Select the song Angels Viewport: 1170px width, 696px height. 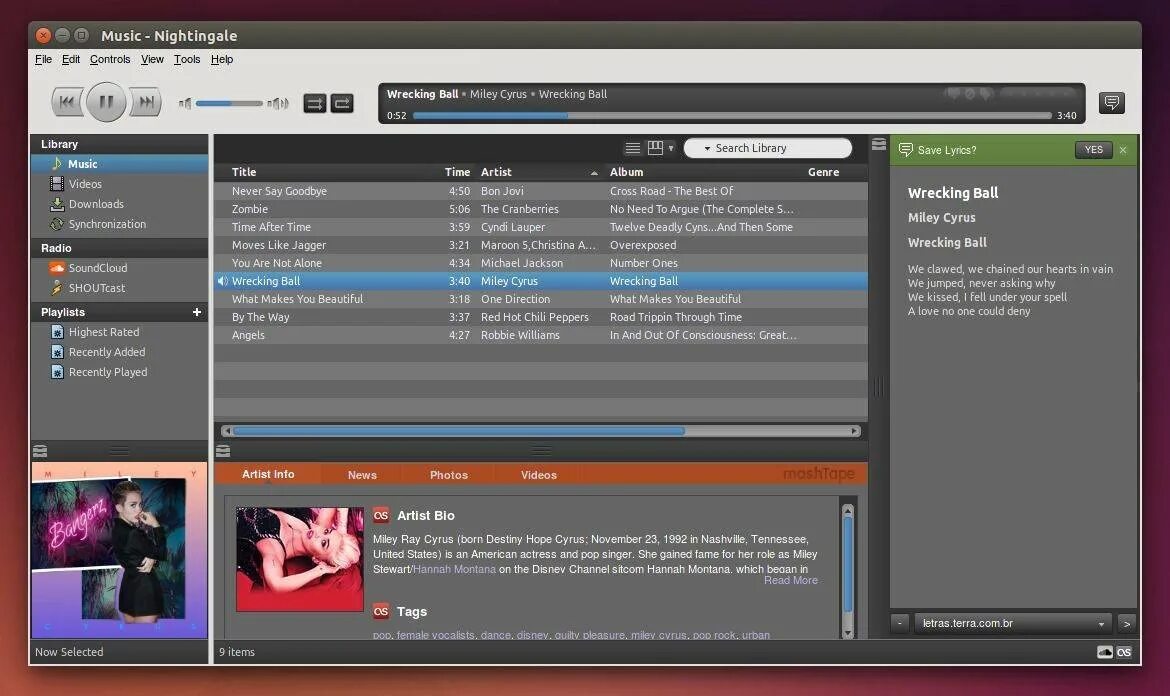tap(540, 335)
